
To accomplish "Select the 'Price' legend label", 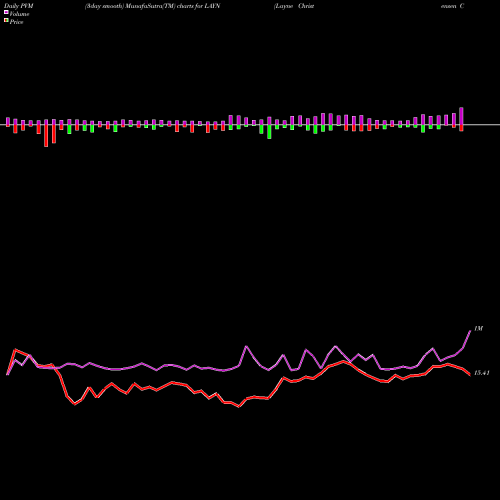I will click(x=16, y=22).
